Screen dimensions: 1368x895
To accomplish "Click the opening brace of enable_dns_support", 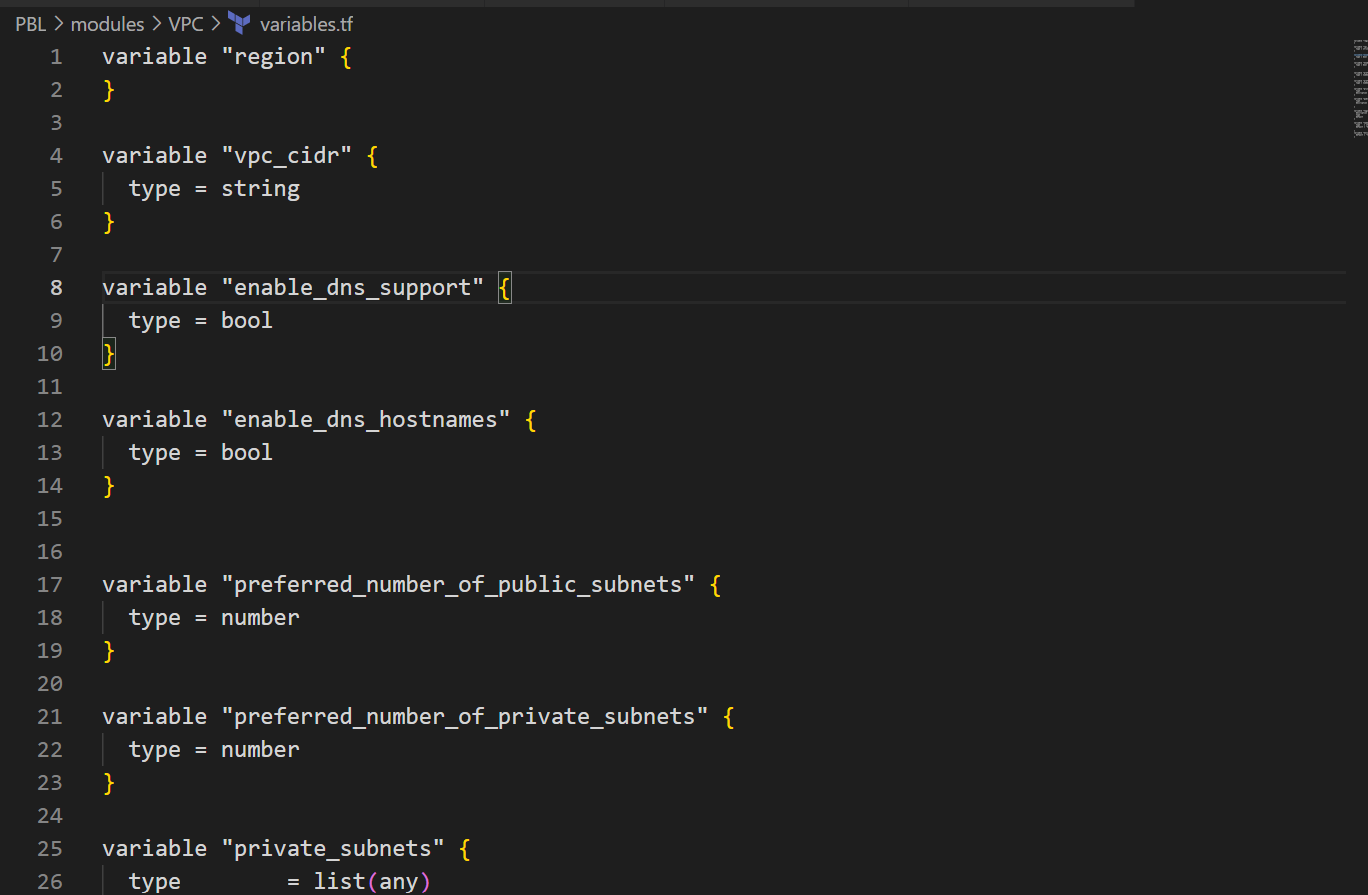I will [x=504, y=287].
